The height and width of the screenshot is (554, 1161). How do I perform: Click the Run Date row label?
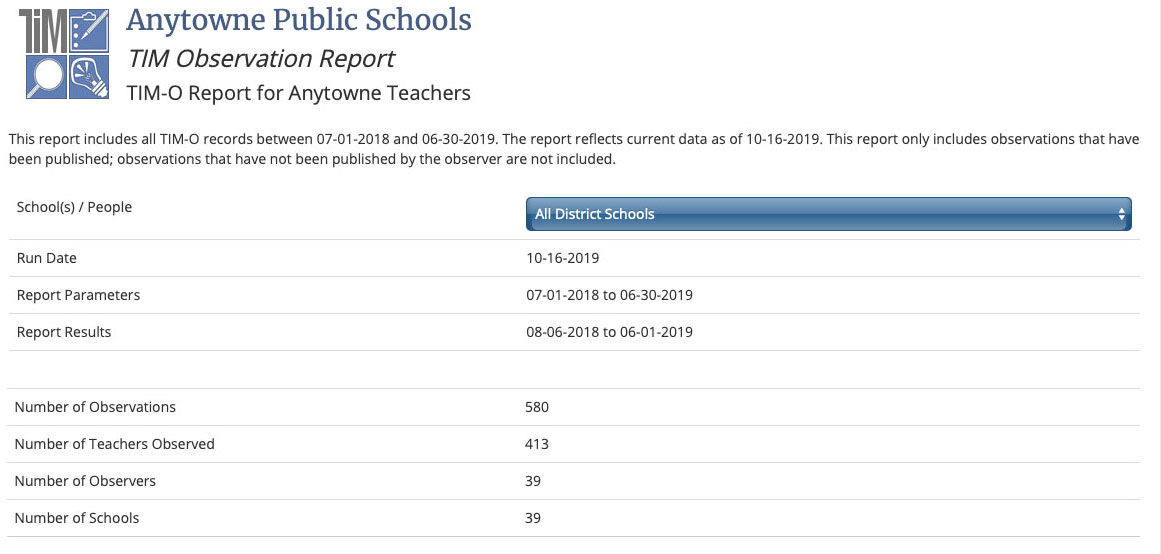tap(47, 258)
